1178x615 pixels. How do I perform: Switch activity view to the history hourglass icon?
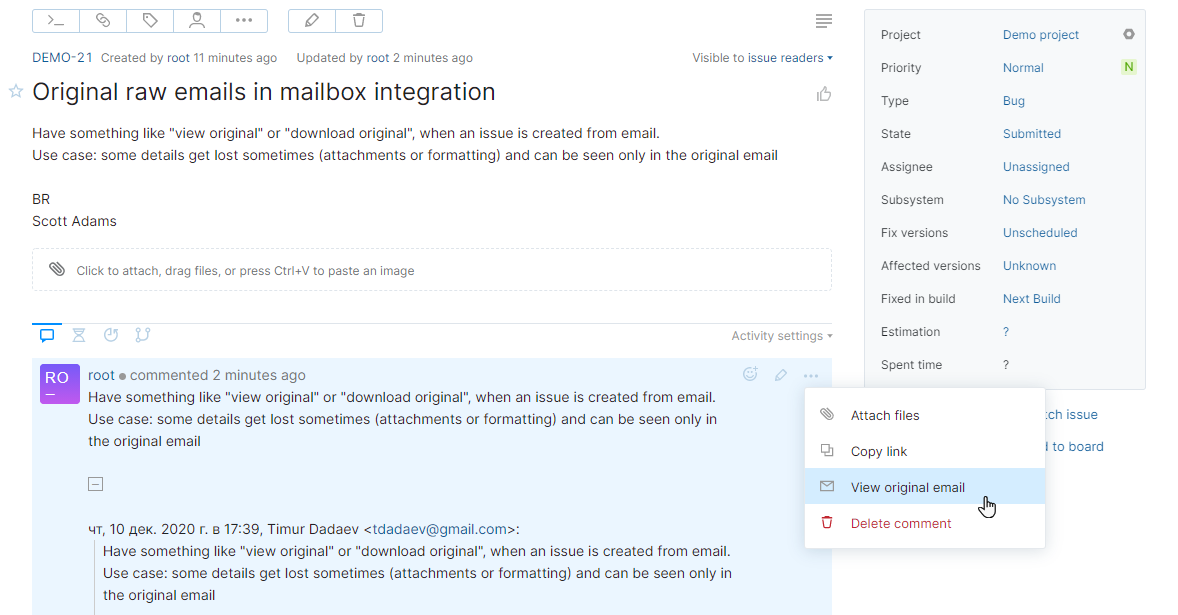[x=78, y=335]
